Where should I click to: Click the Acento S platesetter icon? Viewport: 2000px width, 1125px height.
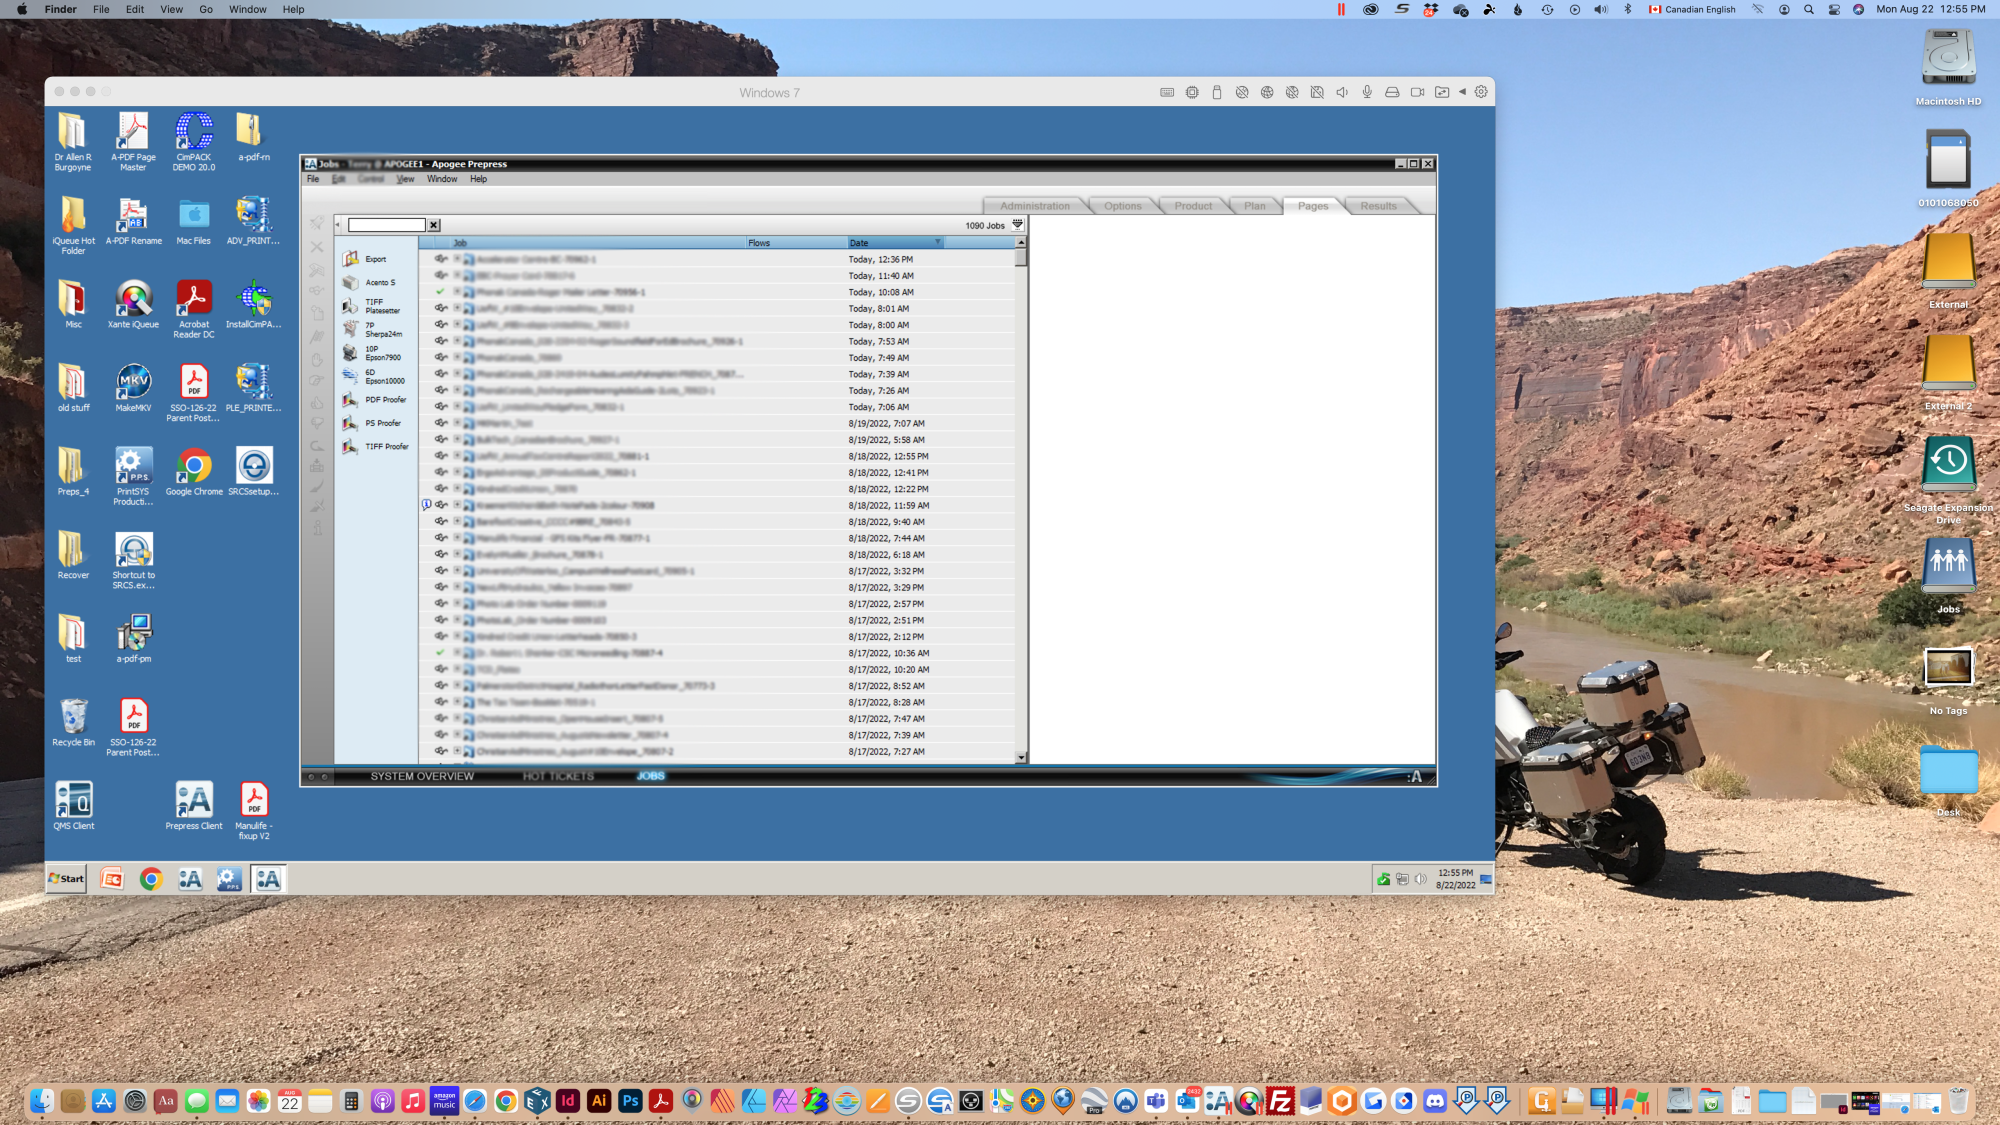351,283
